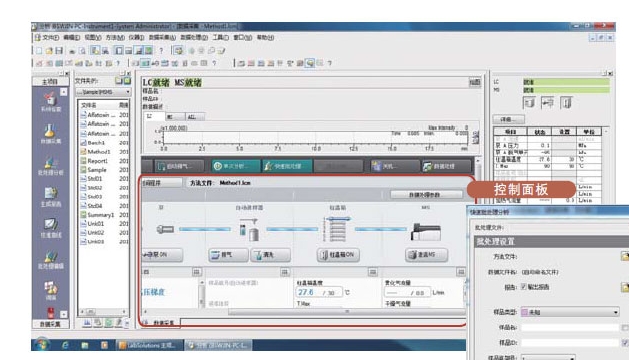Click the Print toolbar icon
Viewport: 629px width, 360px height.
72,51
